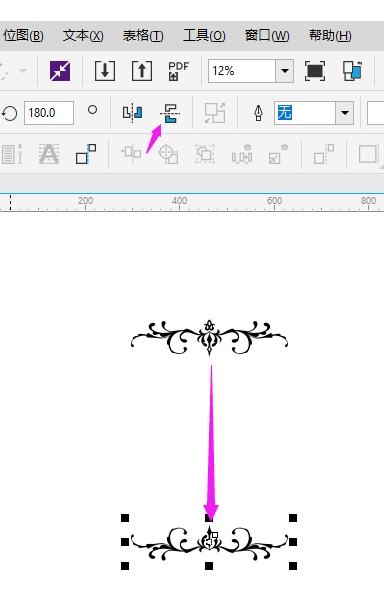This screenshot has width=384, height=598.
Task: Click the greyed two-squares icon after the mirror icons
Action: [215, 113]
